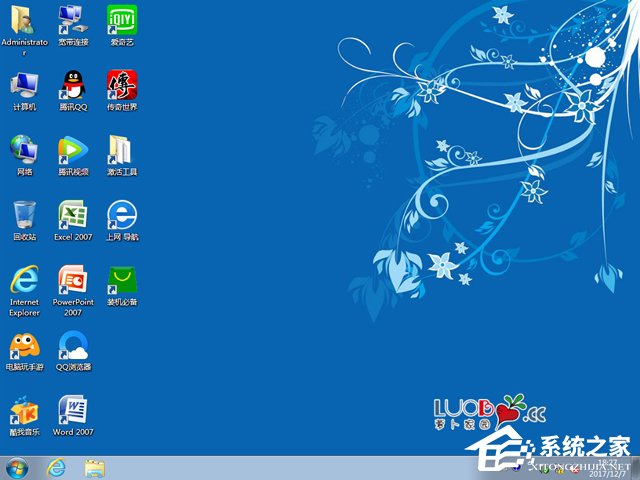The image size is (640, 480).
Task: Click the taskbar clock showing 2017/12/7
Action: pos(608,468)
